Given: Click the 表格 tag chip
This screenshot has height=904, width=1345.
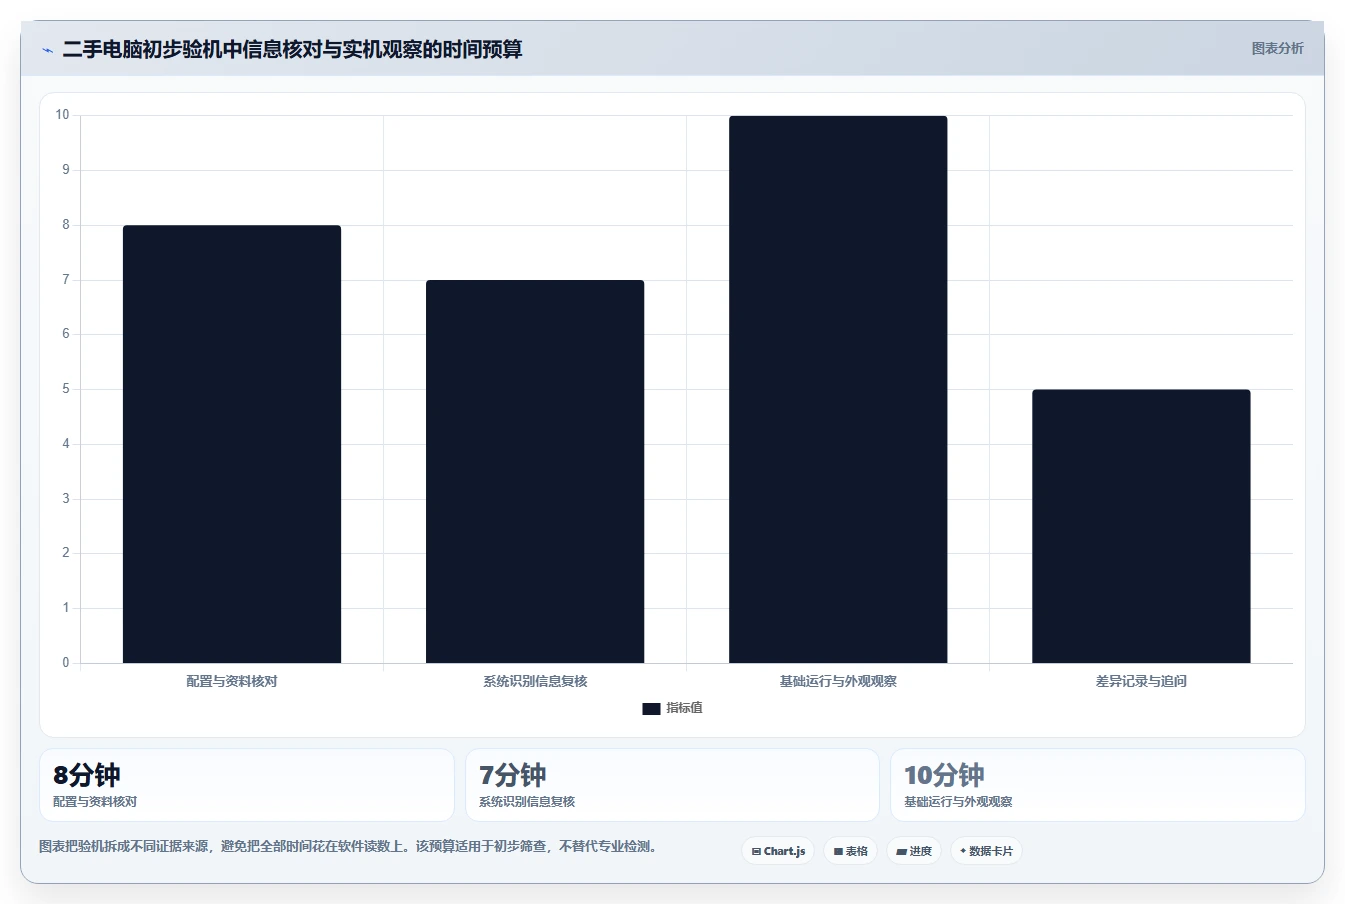Looking at the screenshot, I should click(x=851, y=851).
